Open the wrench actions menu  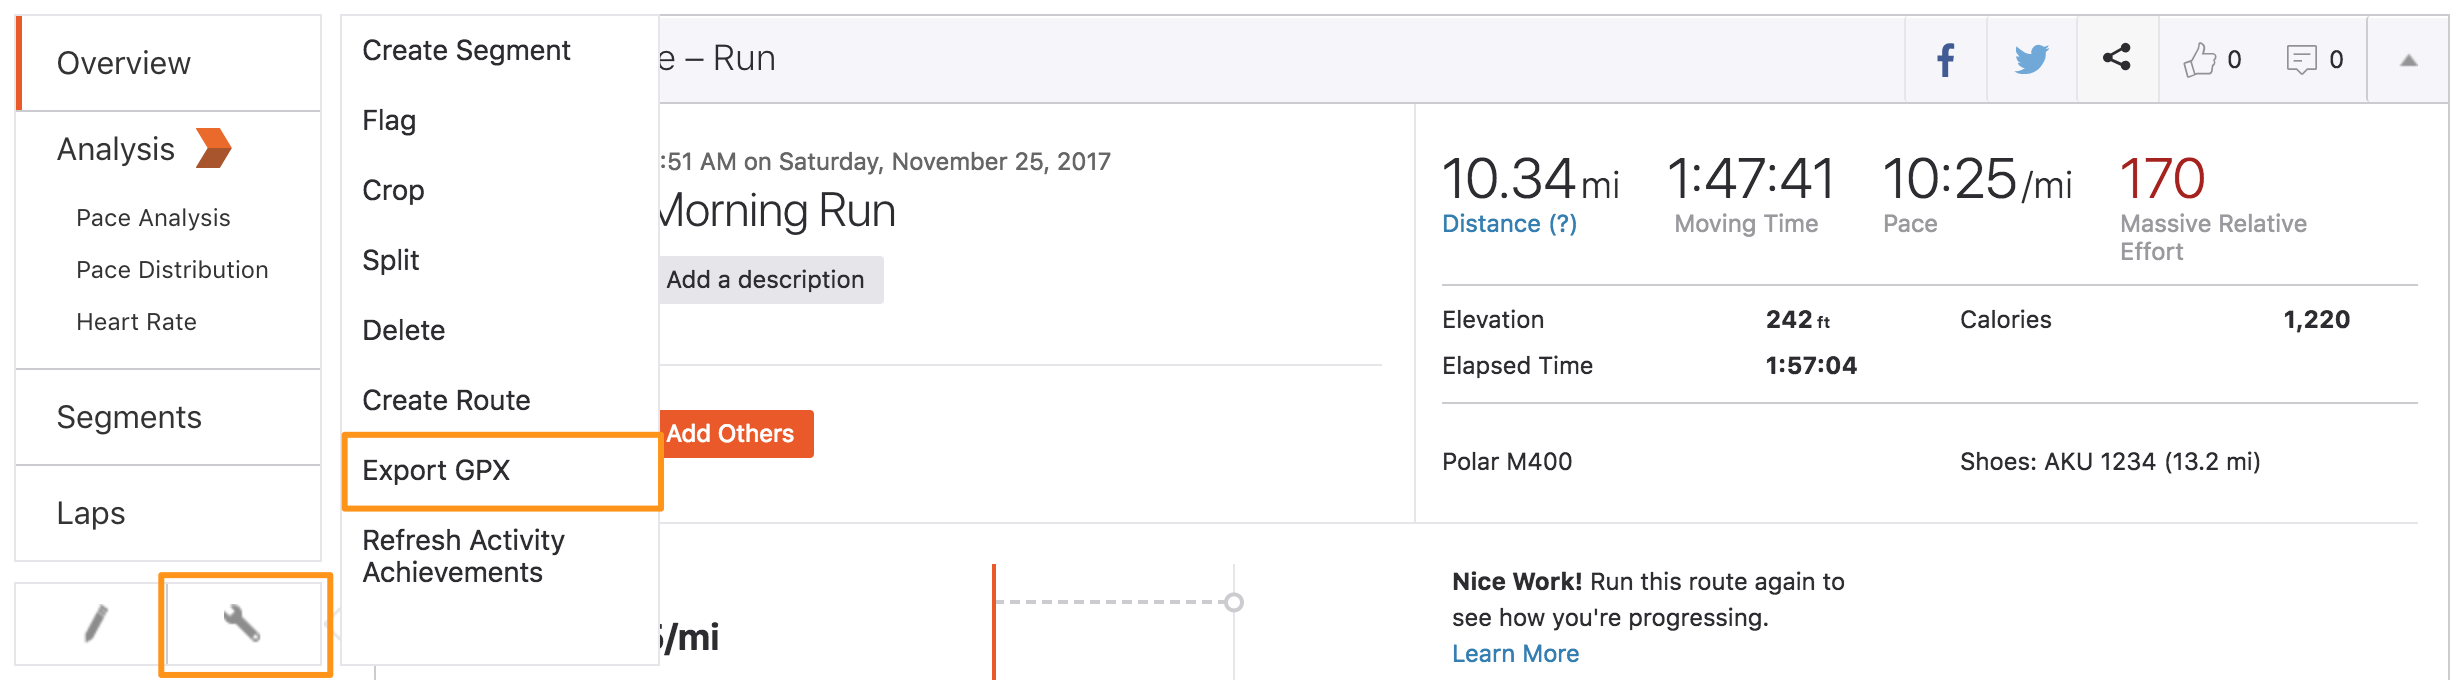(x=242, y=624)
